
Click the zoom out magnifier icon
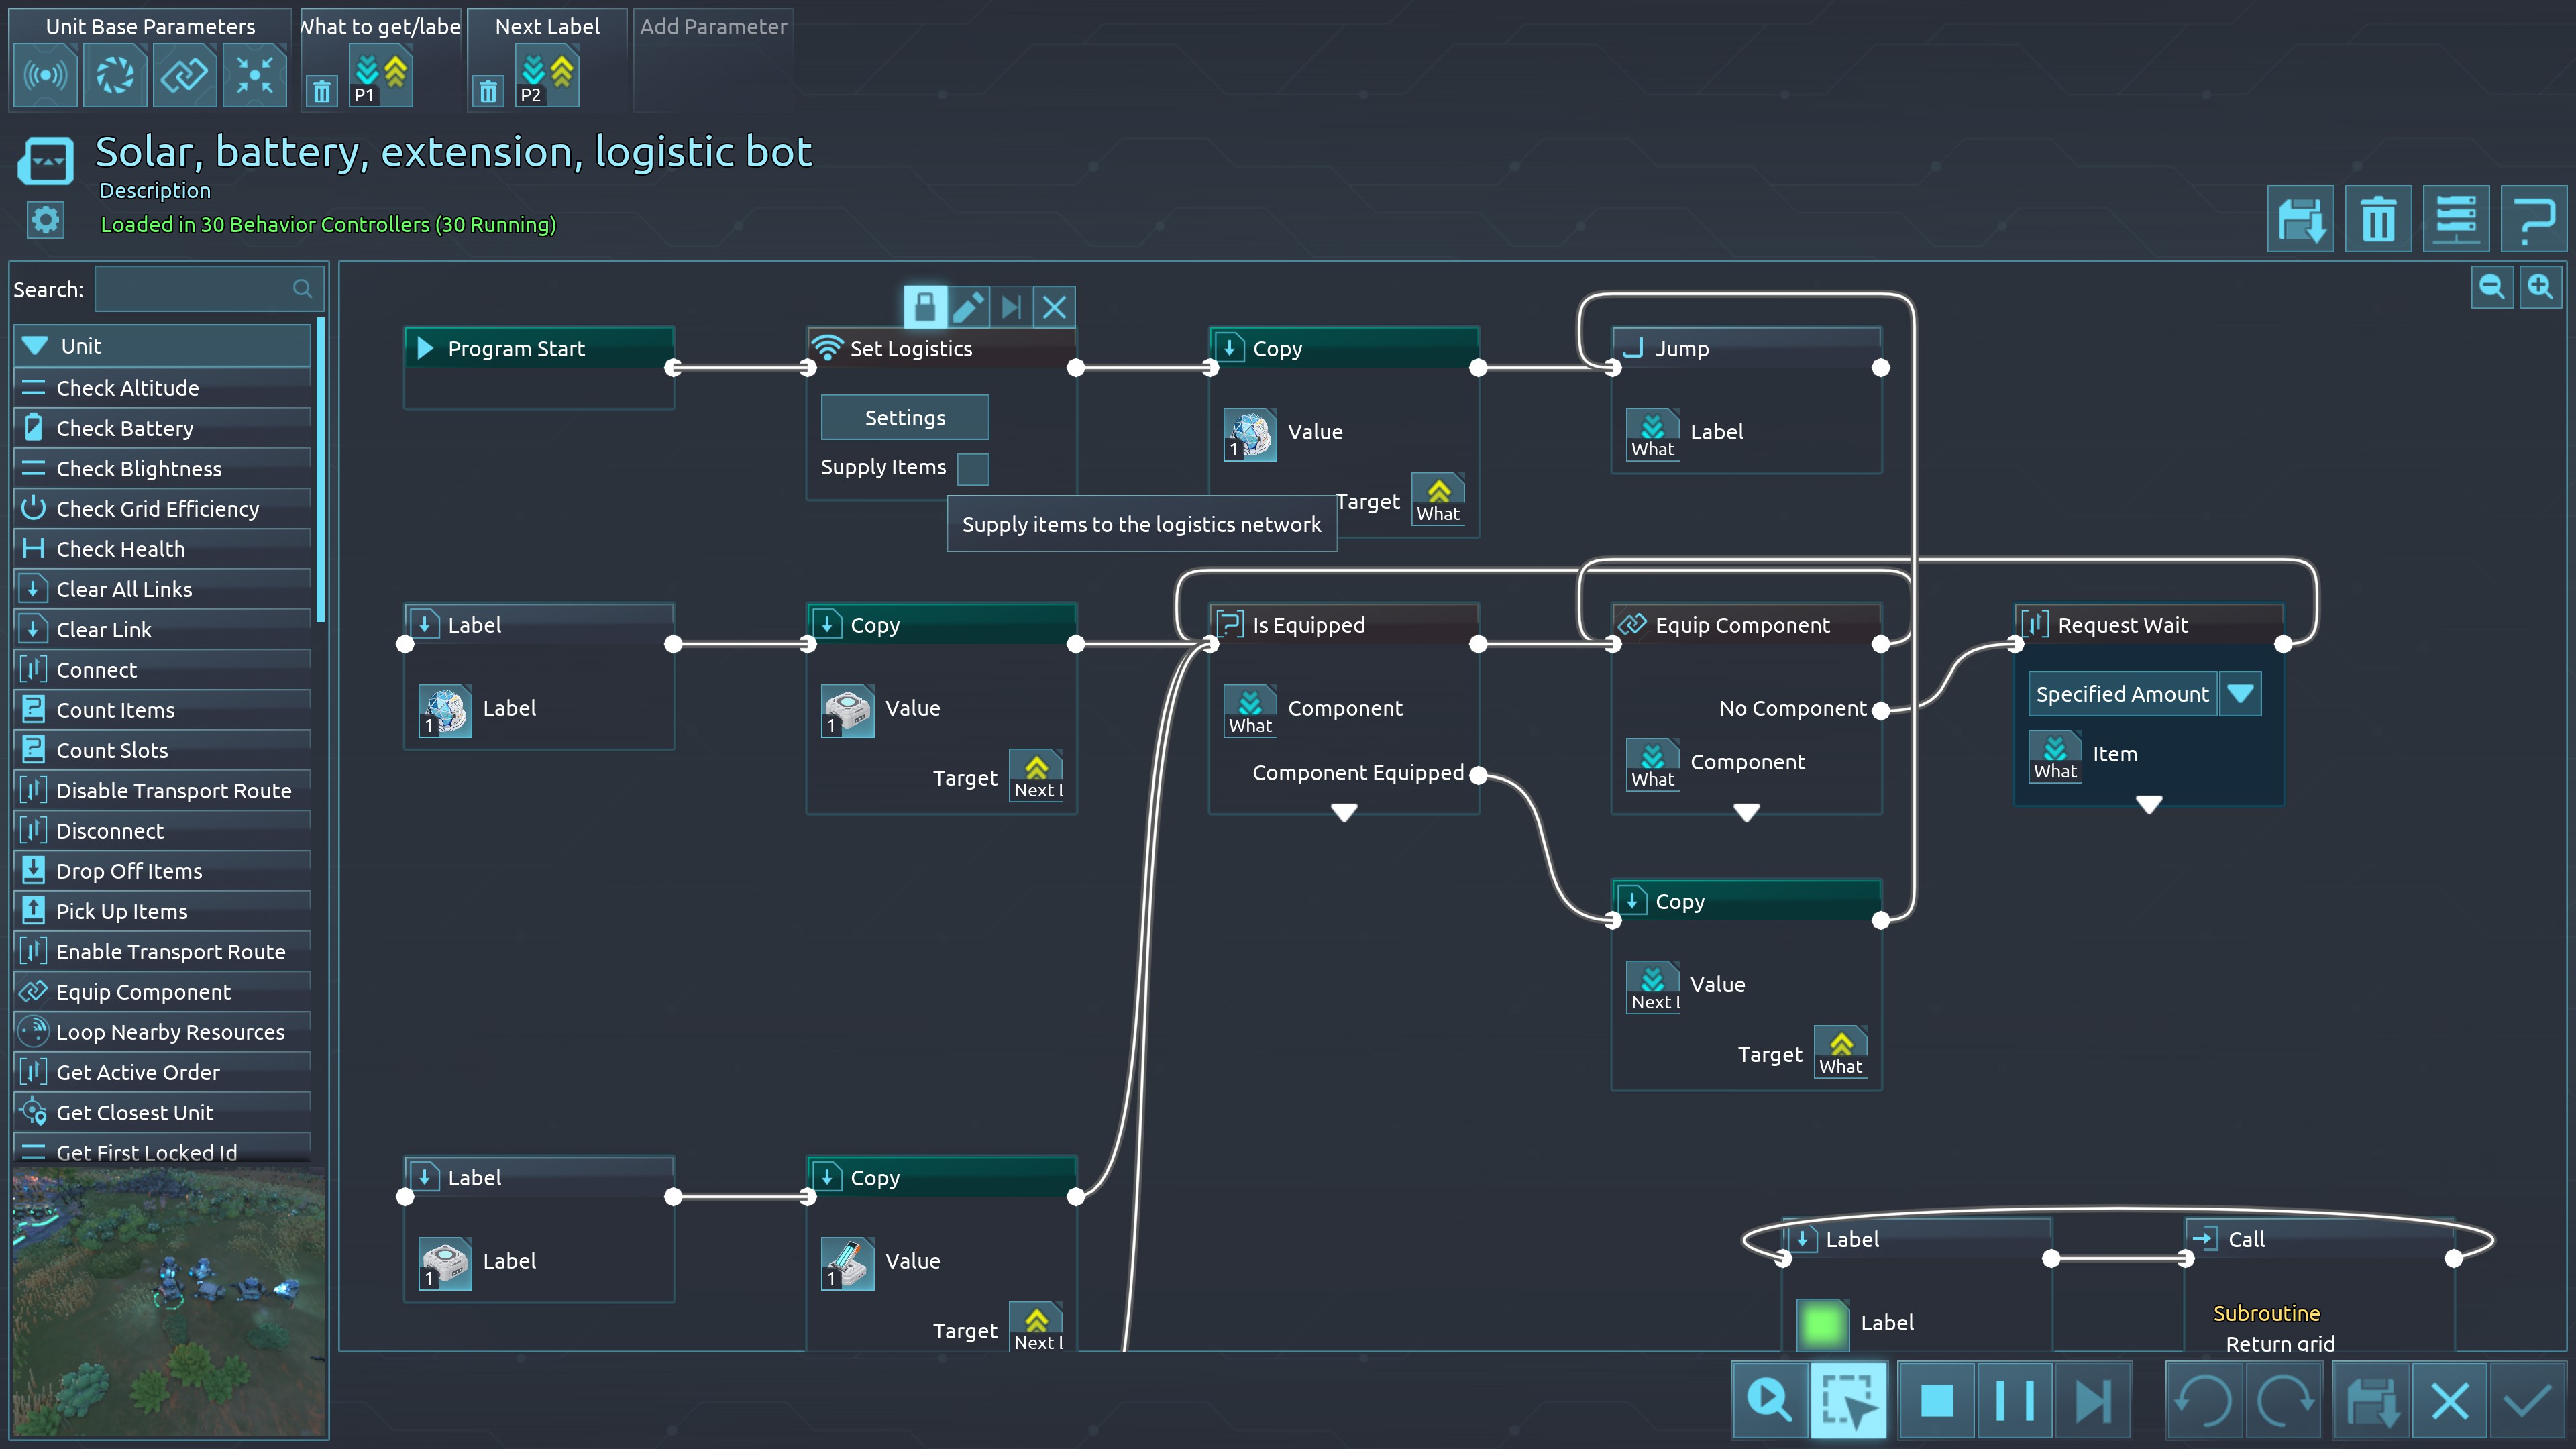[x=2491, y=288]
